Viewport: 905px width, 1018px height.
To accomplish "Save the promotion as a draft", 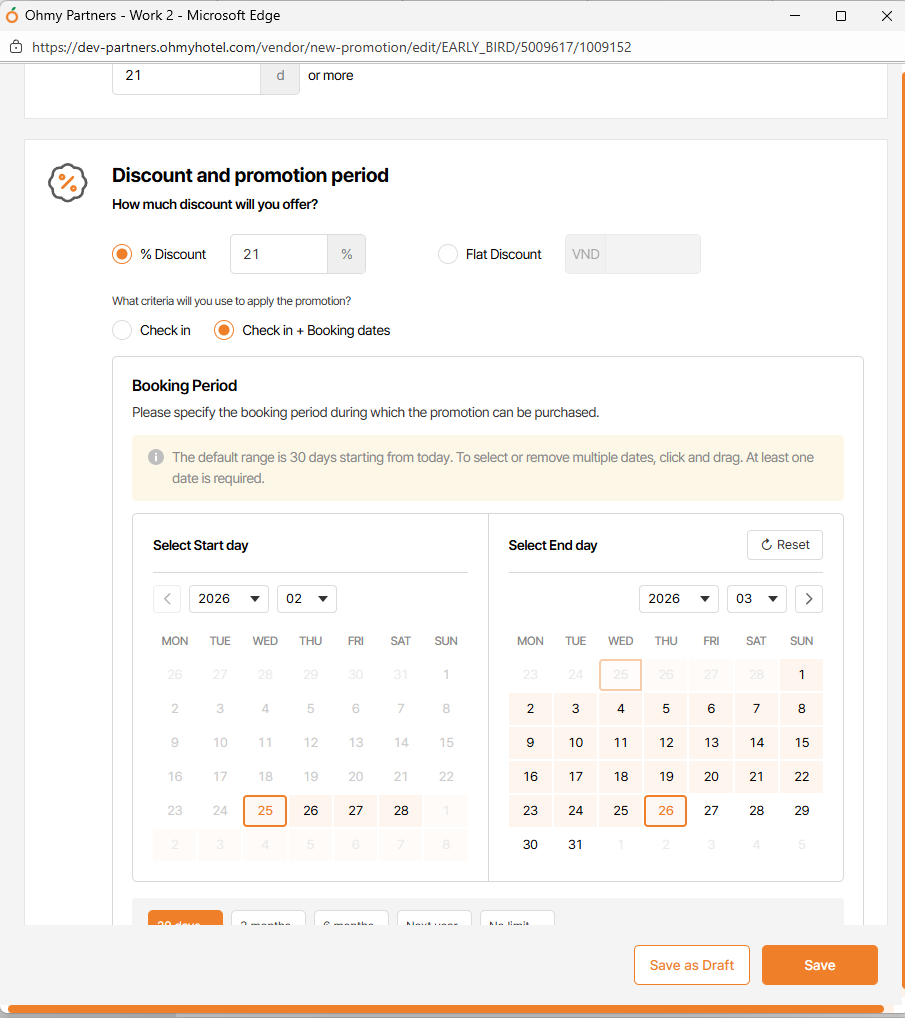I will tap(692, 965).
